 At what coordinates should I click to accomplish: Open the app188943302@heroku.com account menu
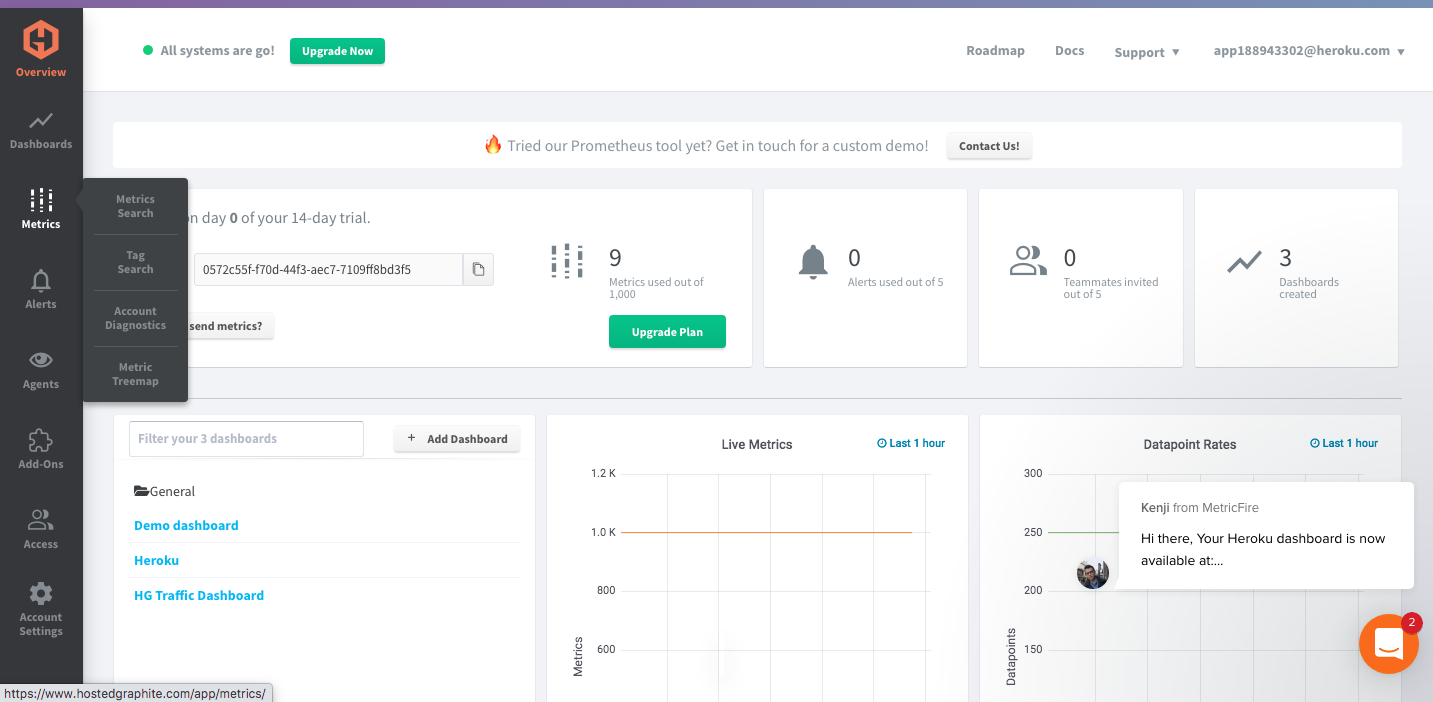[1309, 51]
